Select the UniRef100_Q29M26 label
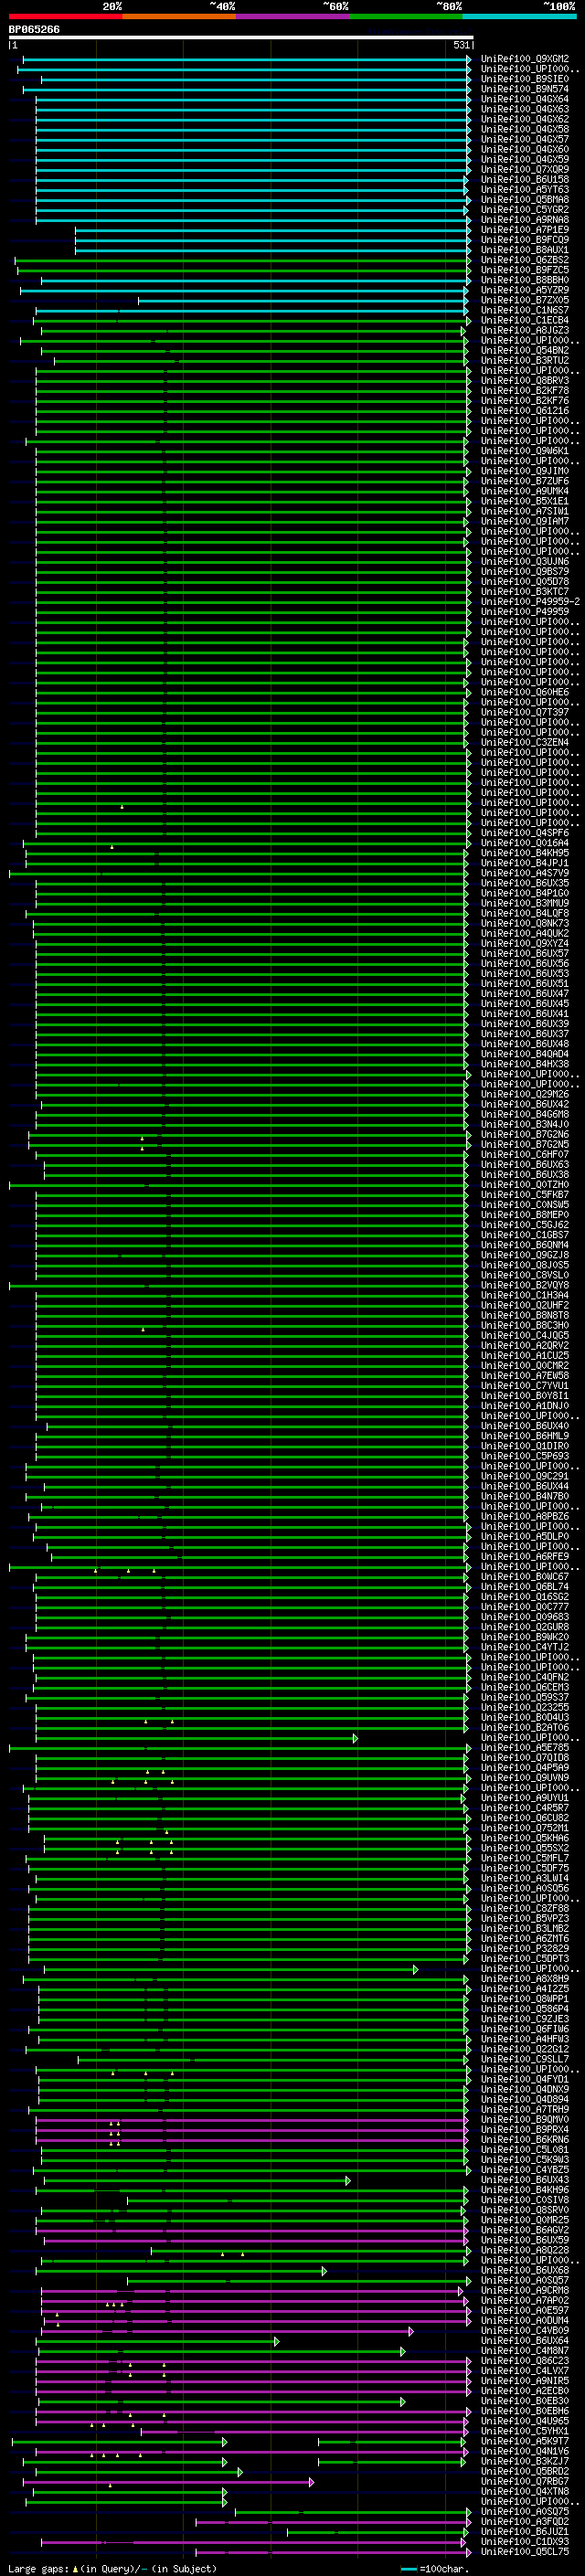The image size is (585, 2576). pos(525,1094)
